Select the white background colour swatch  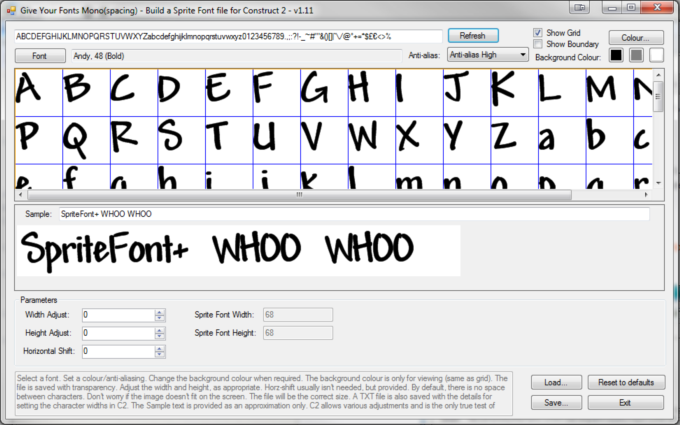(656, 55)
